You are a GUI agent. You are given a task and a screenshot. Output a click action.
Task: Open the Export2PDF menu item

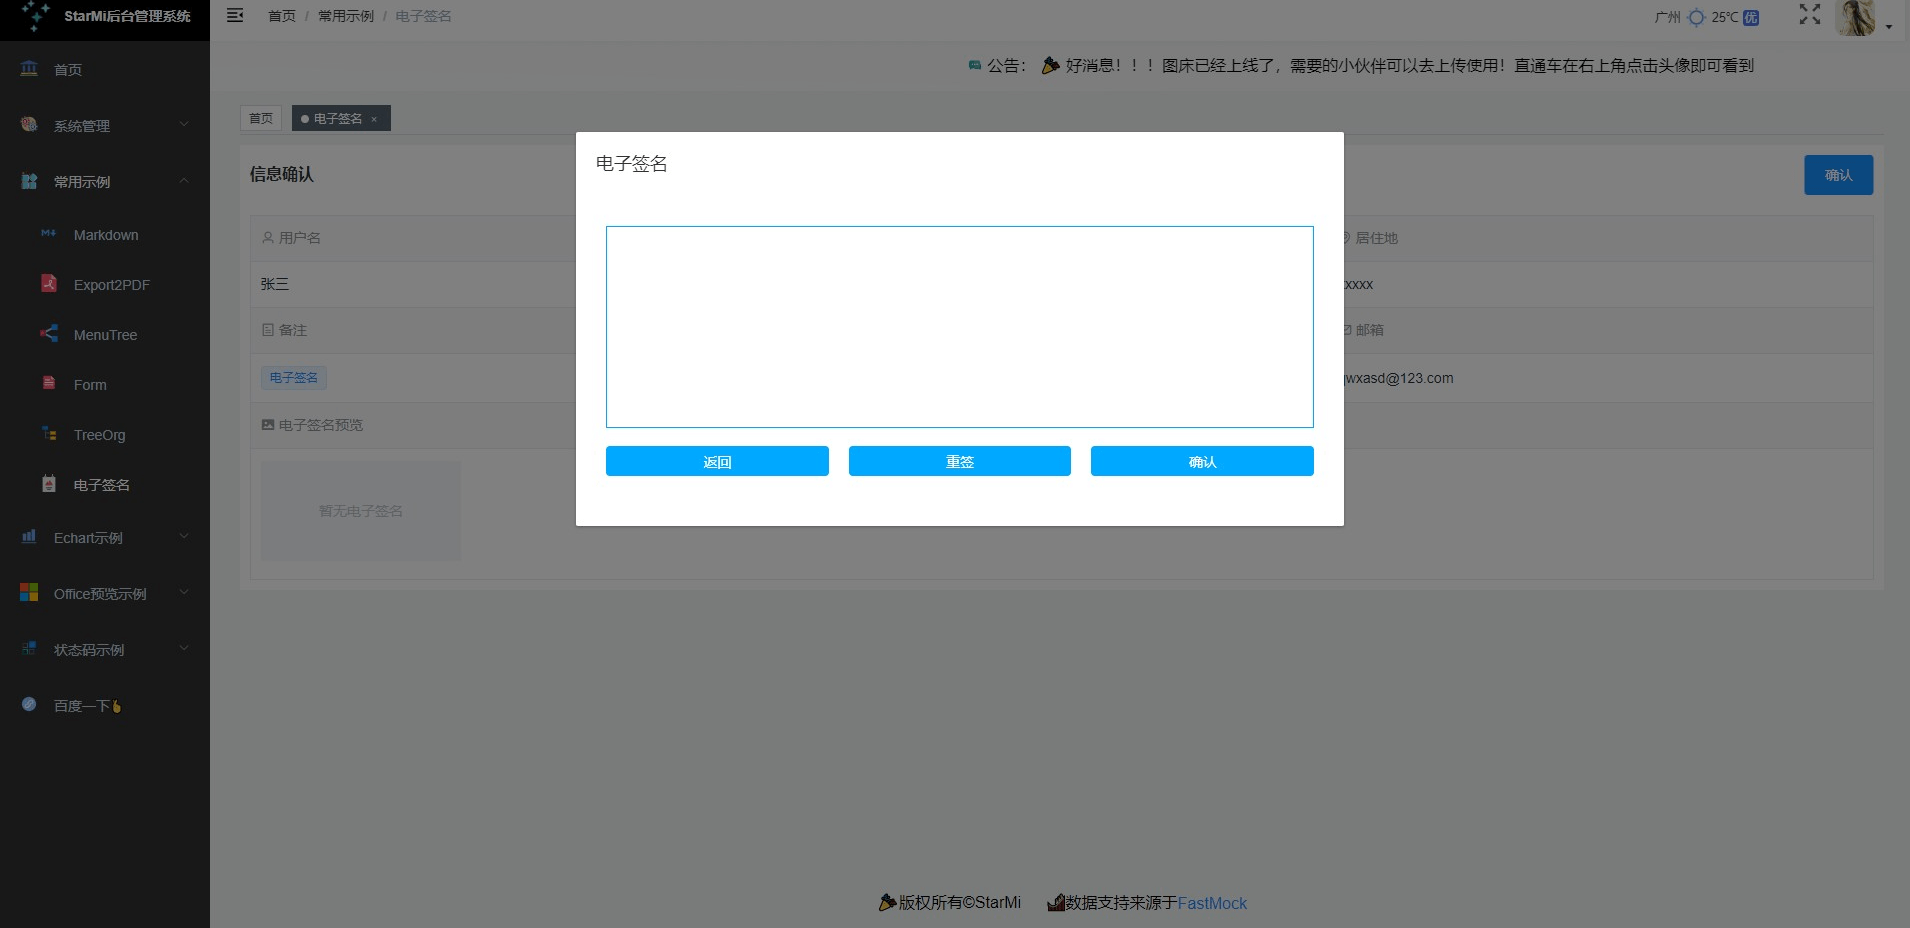(105, 284)
